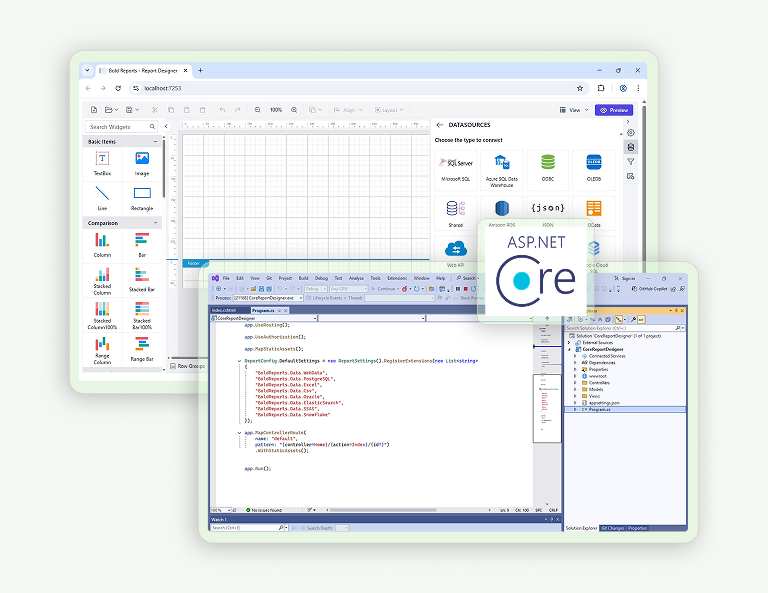Screen dimensions: 768x593
Task: Select the Stacked Bar 100% widget
Action: tap(142, 315)
